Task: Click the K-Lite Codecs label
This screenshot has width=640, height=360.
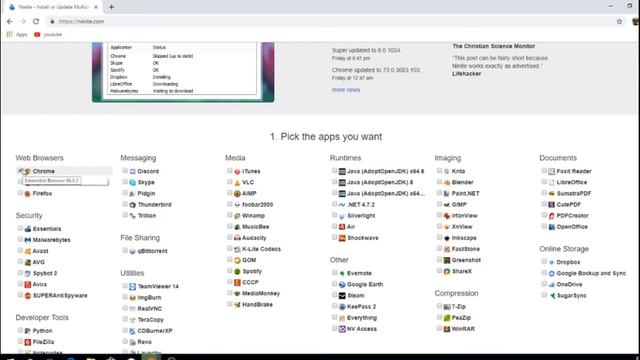Action: coord(261,249)
